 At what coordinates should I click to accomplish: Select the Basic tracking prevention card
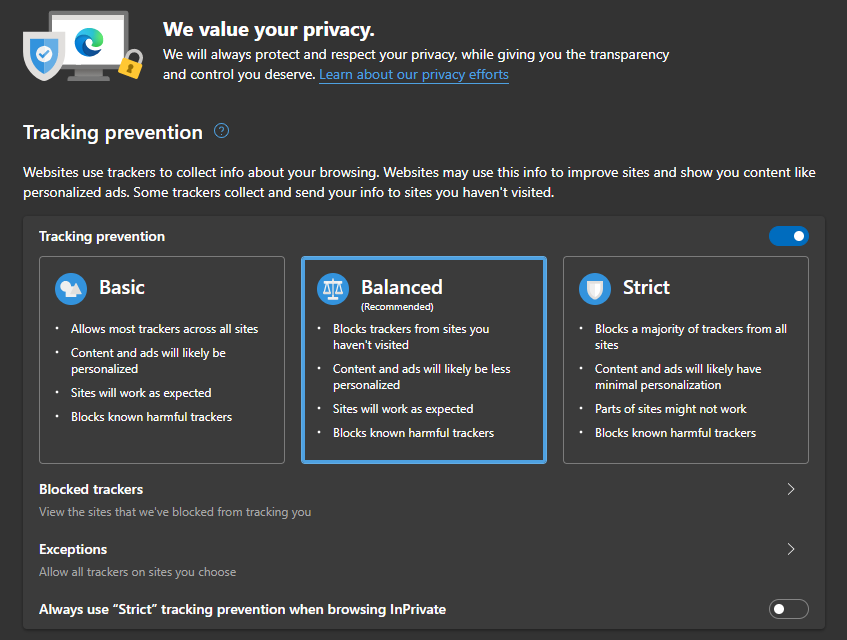162,360
